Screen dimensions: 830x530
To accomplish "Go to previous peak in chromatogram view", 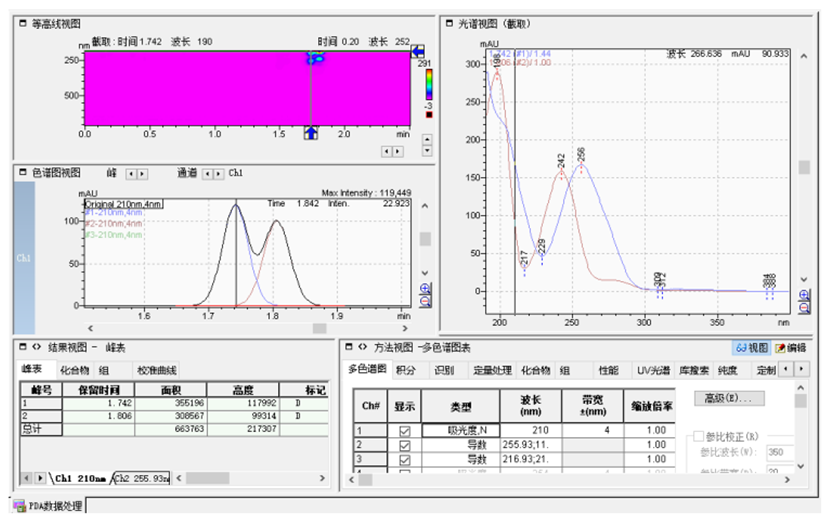I will 131,174.
